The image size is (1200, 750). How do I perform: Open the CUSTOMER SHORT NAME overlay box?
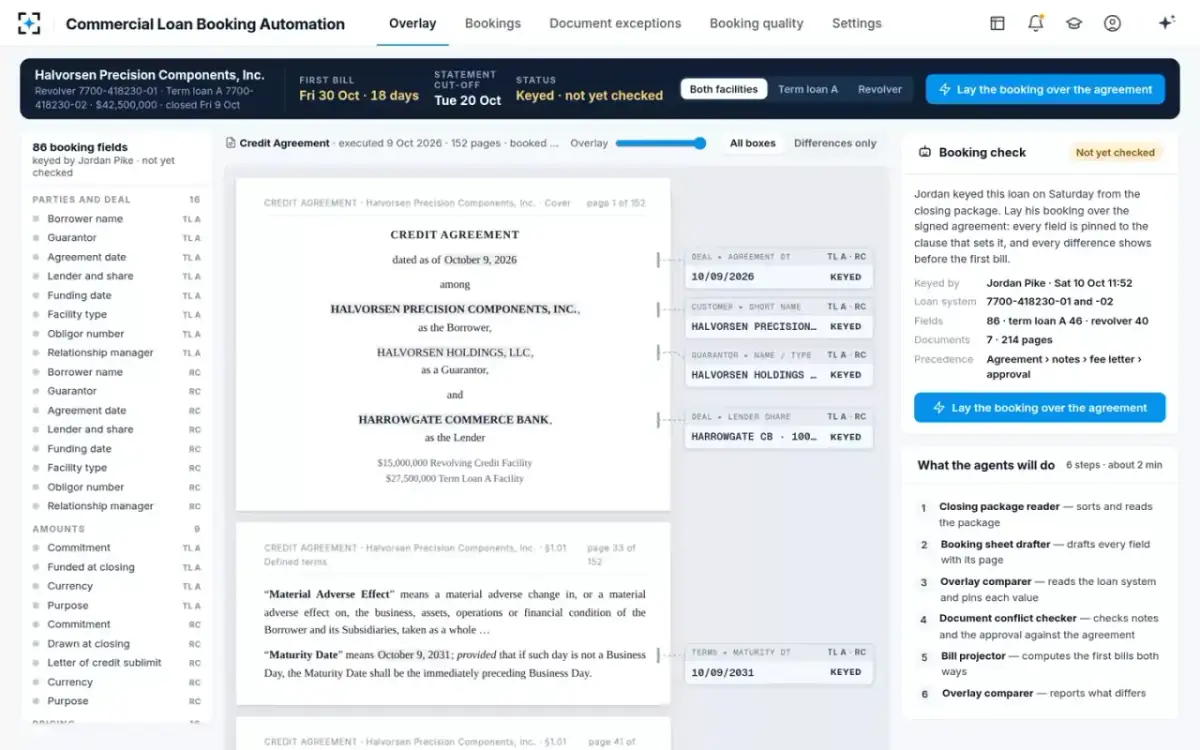778,317
